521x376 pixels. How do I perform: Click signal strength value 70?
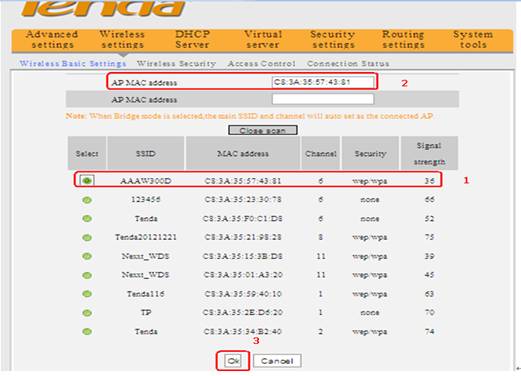pyautogui.click(x=430, y=313)
